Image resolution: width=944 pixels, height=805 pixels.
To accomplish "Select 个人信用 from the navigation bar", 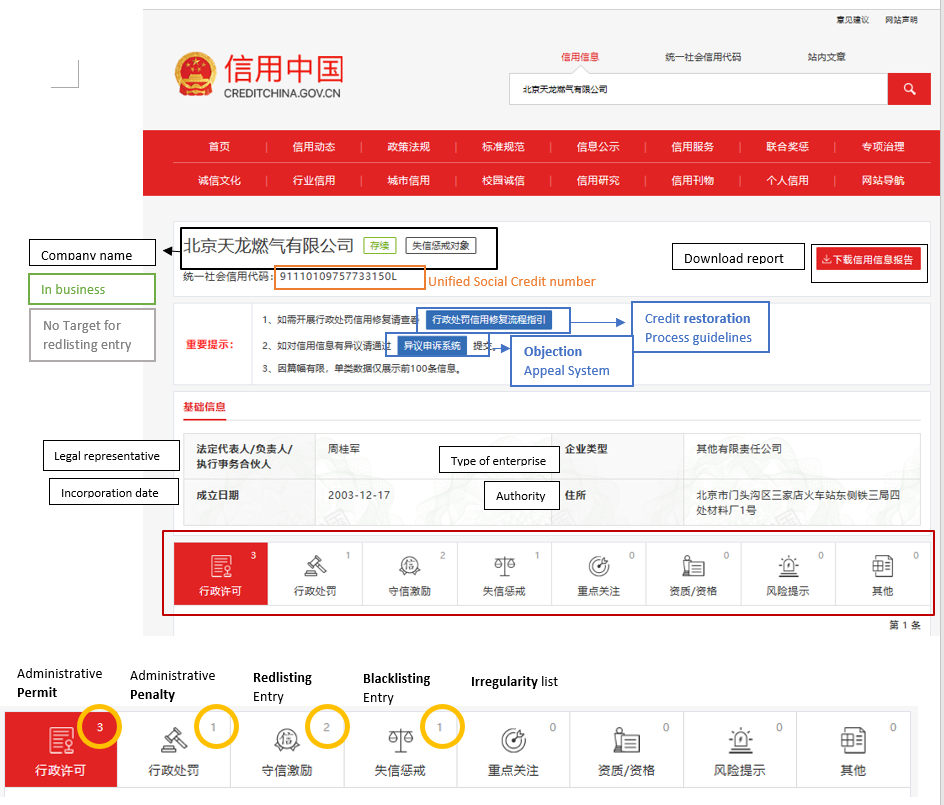I will [787, 181].
